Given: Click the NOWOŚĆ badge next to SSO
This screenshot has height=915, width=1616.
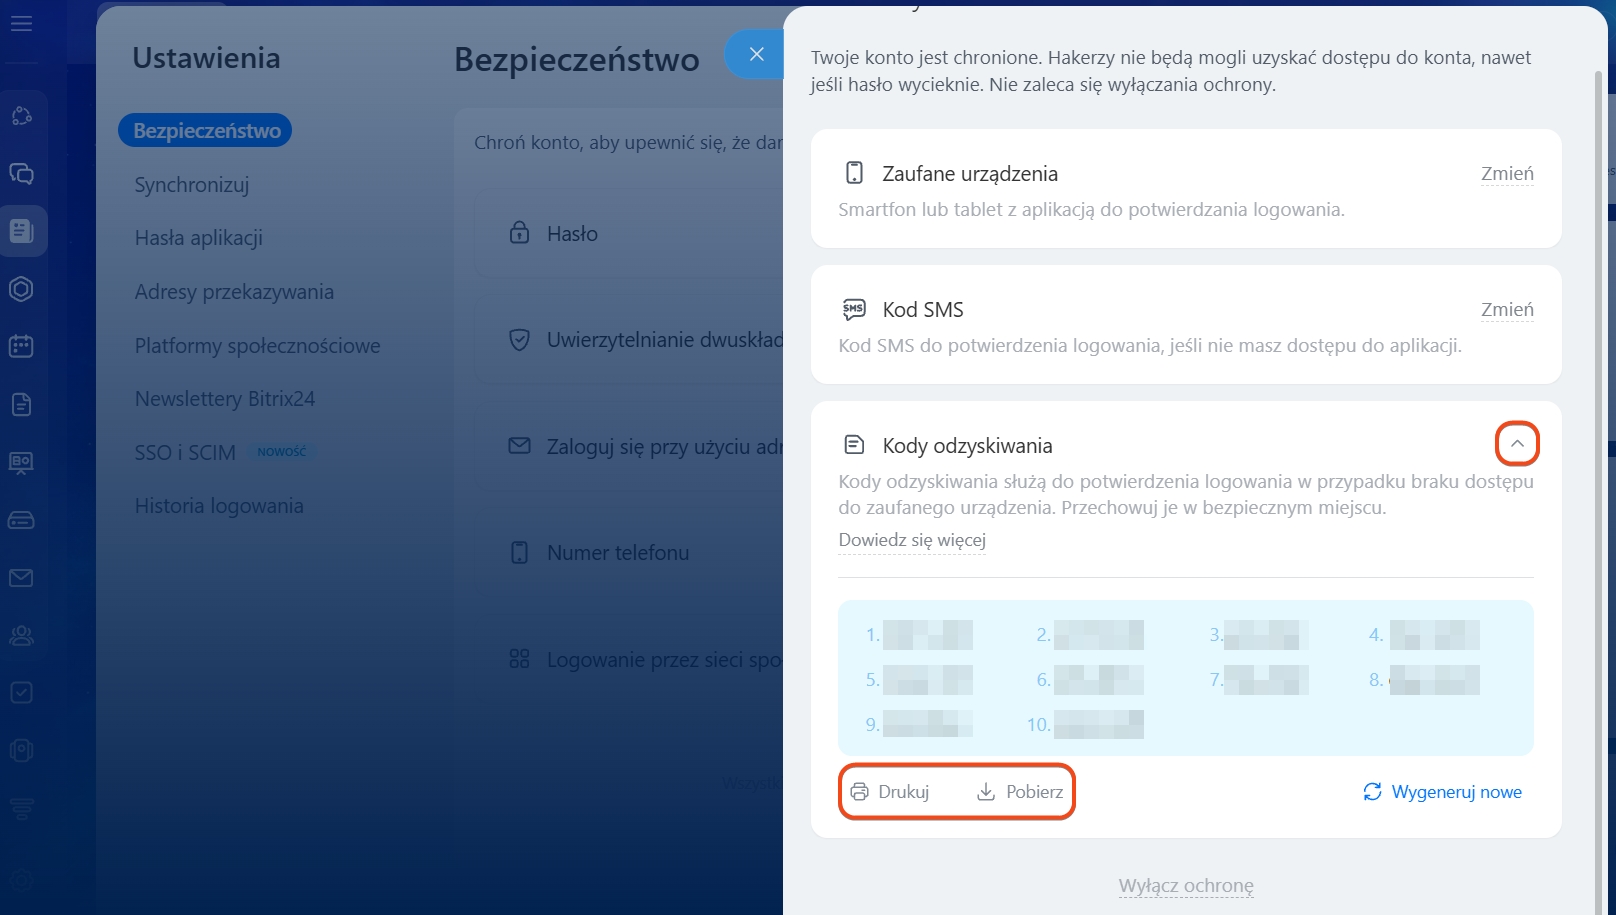Looking at the screenshot, I should 282,452.
